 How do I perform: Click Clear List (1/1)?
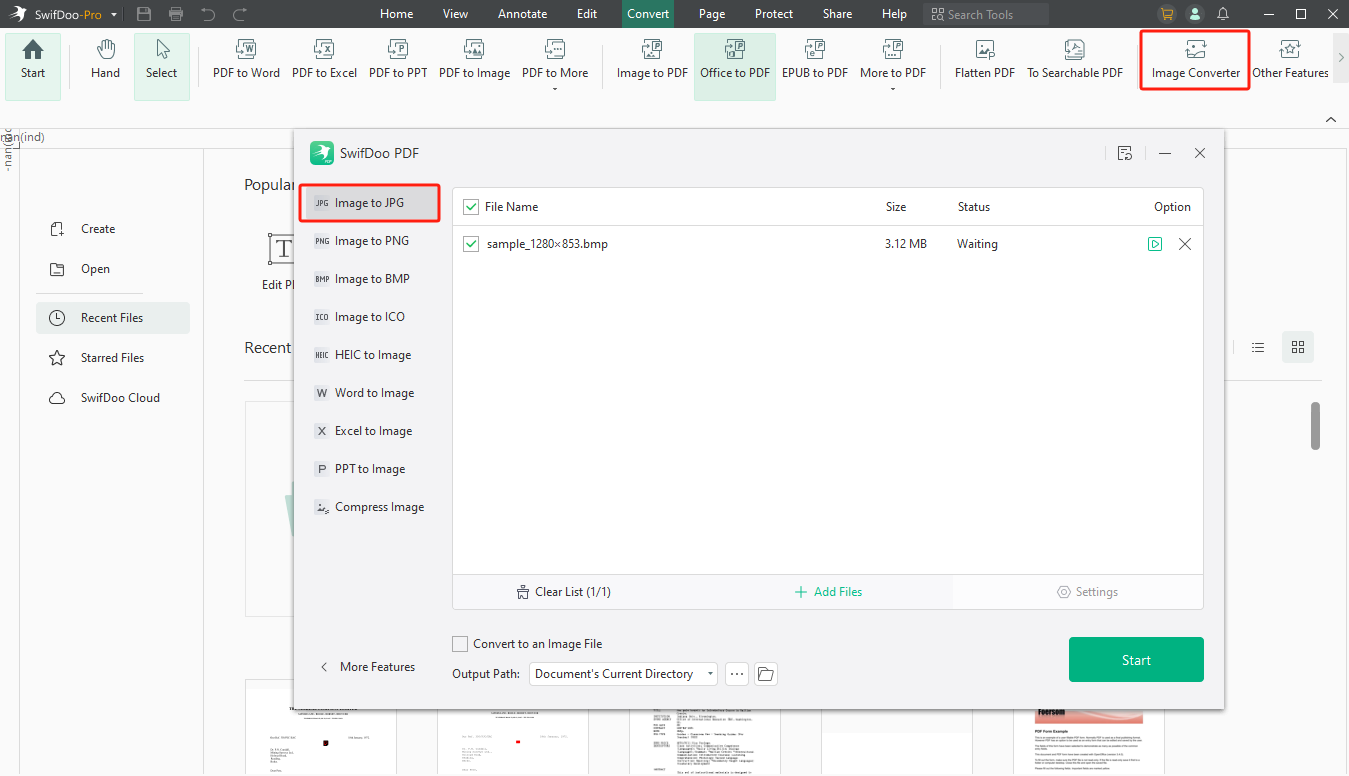(564, 592)
